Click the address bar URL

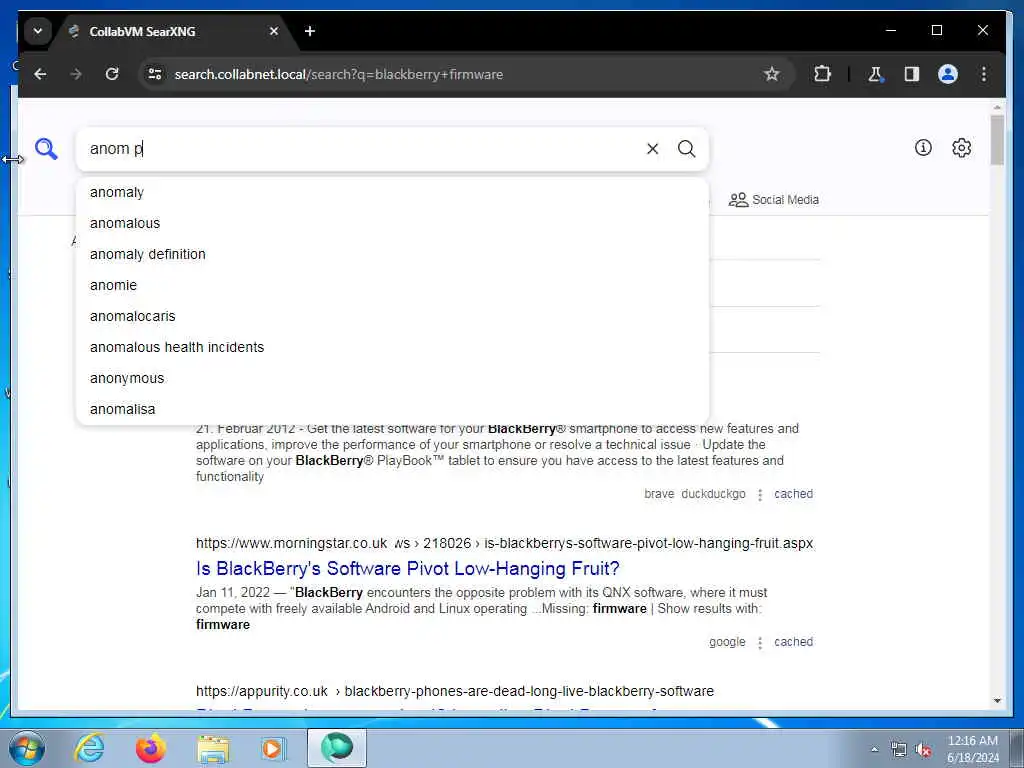(338, 74)
